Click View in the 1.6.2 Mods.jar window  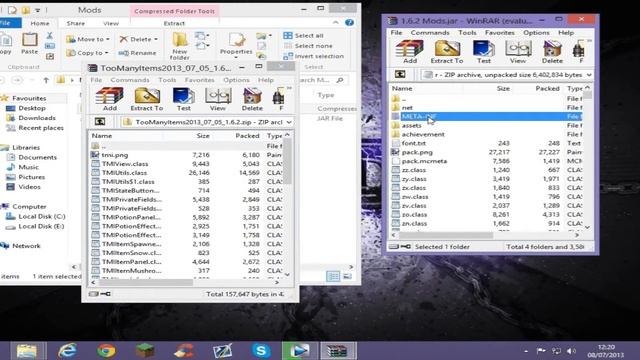pos(518,52)
